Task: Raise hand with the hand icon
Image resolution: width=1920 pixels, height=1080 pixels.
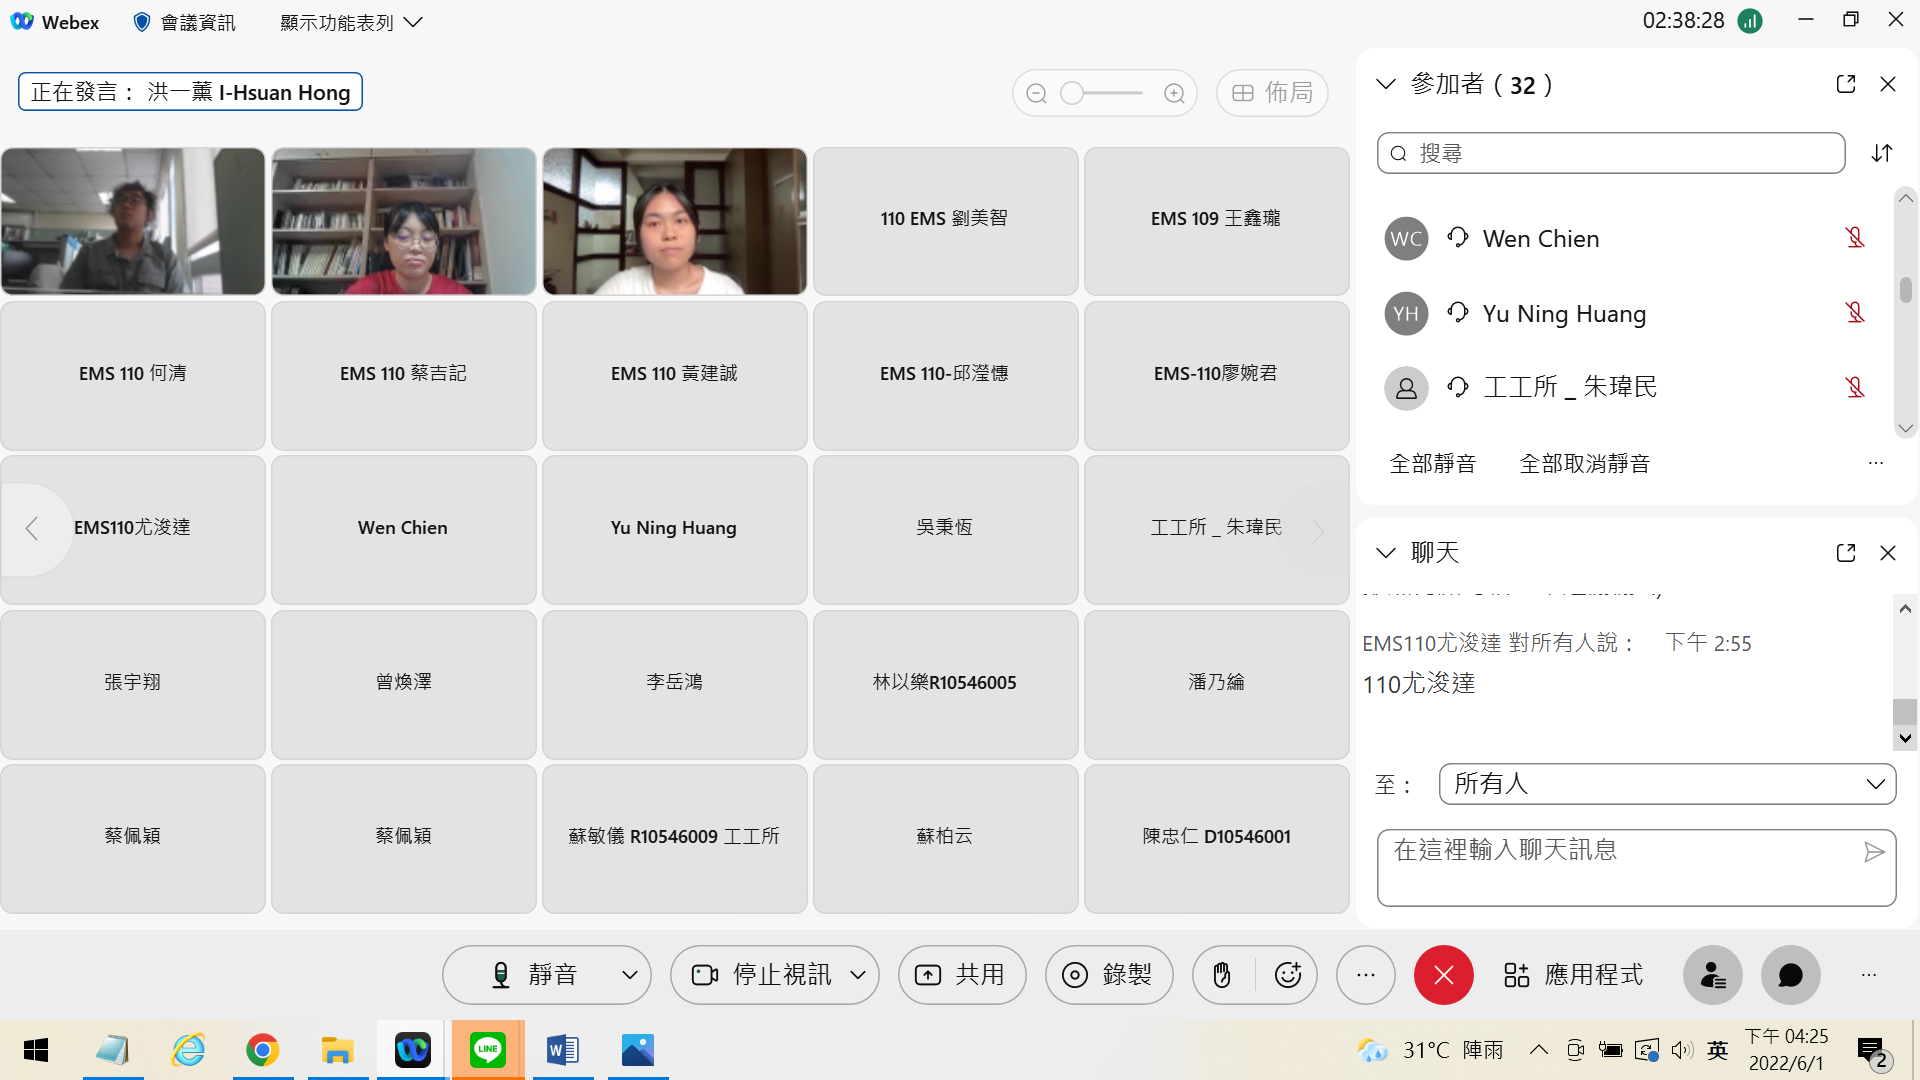Action: click(x=1222, y=975)
